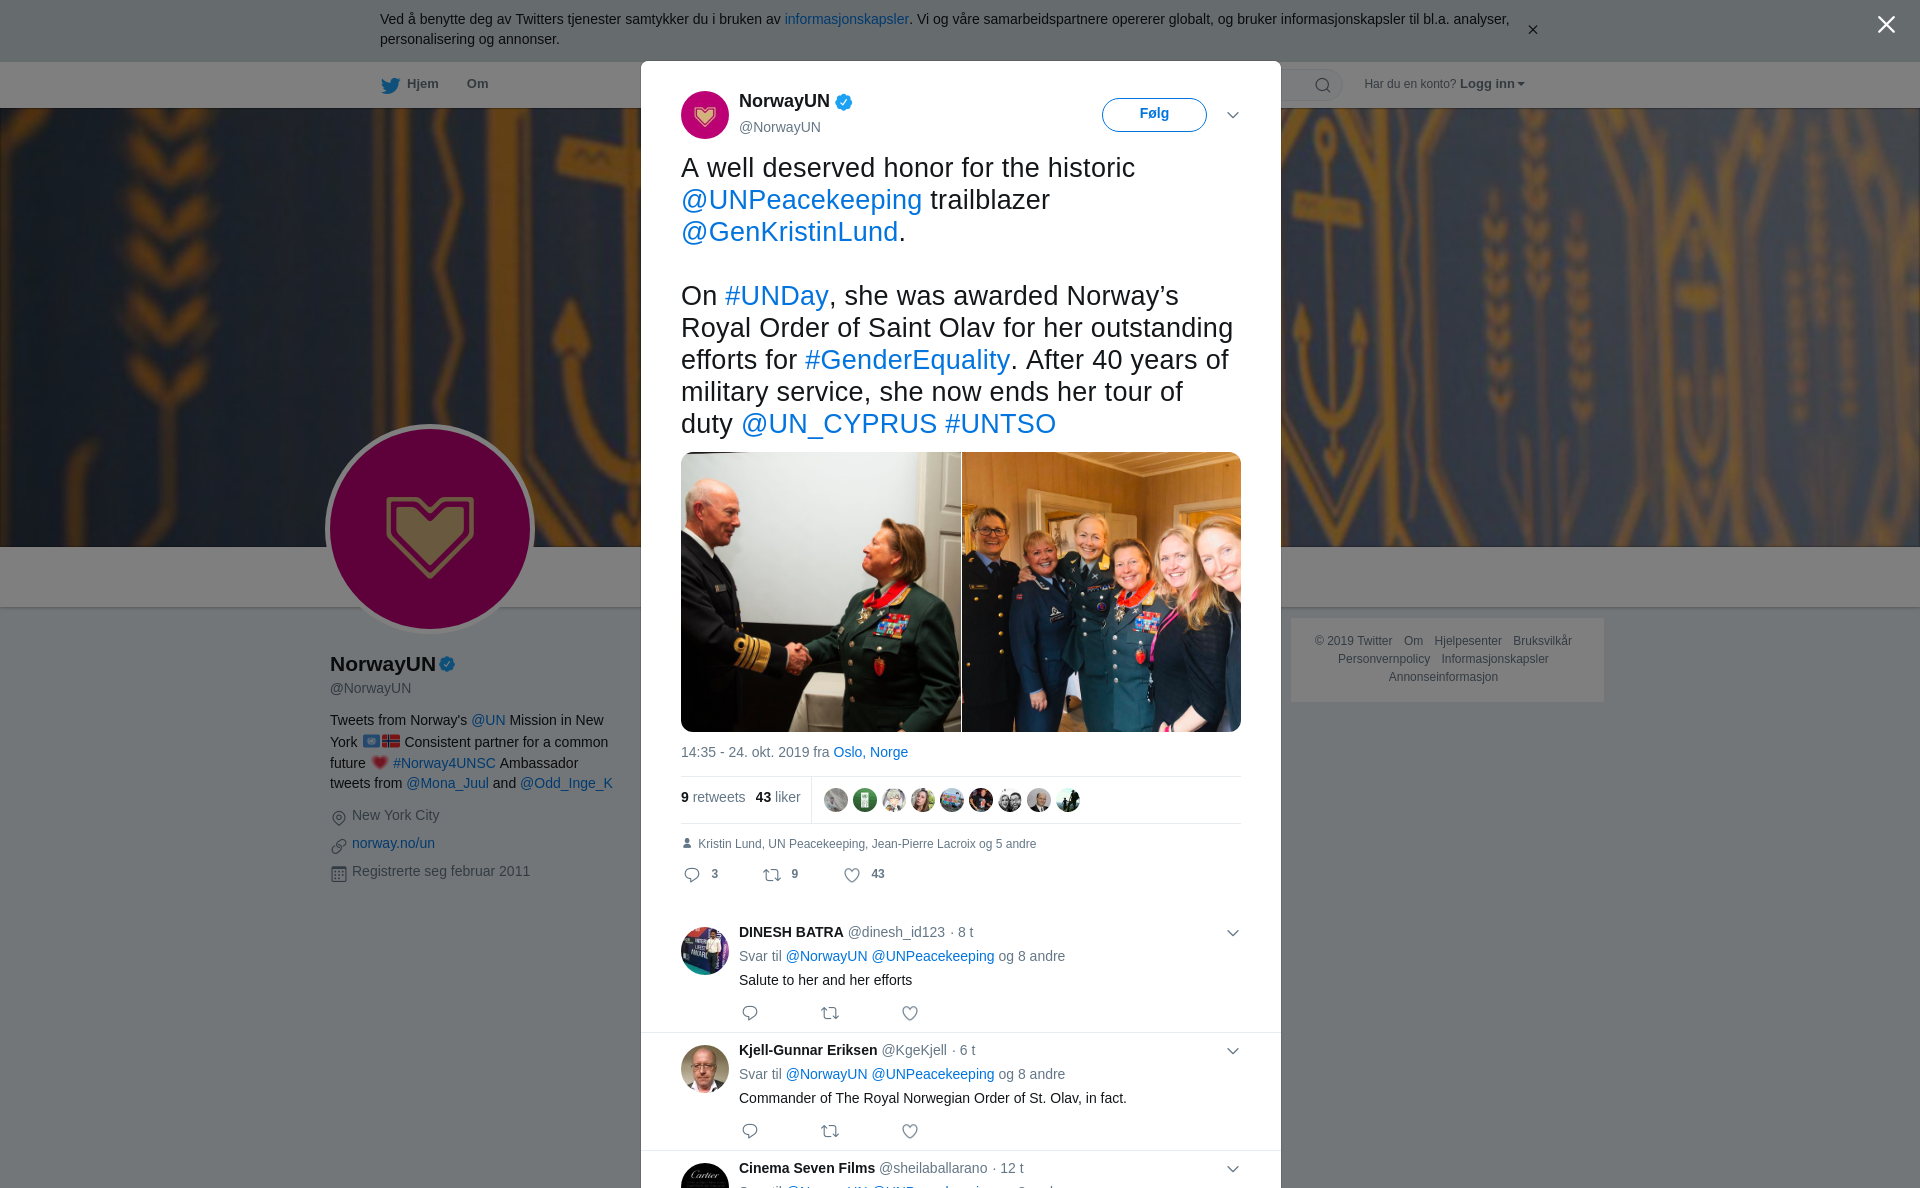Like DINESH BATRA's reply

910,1013
